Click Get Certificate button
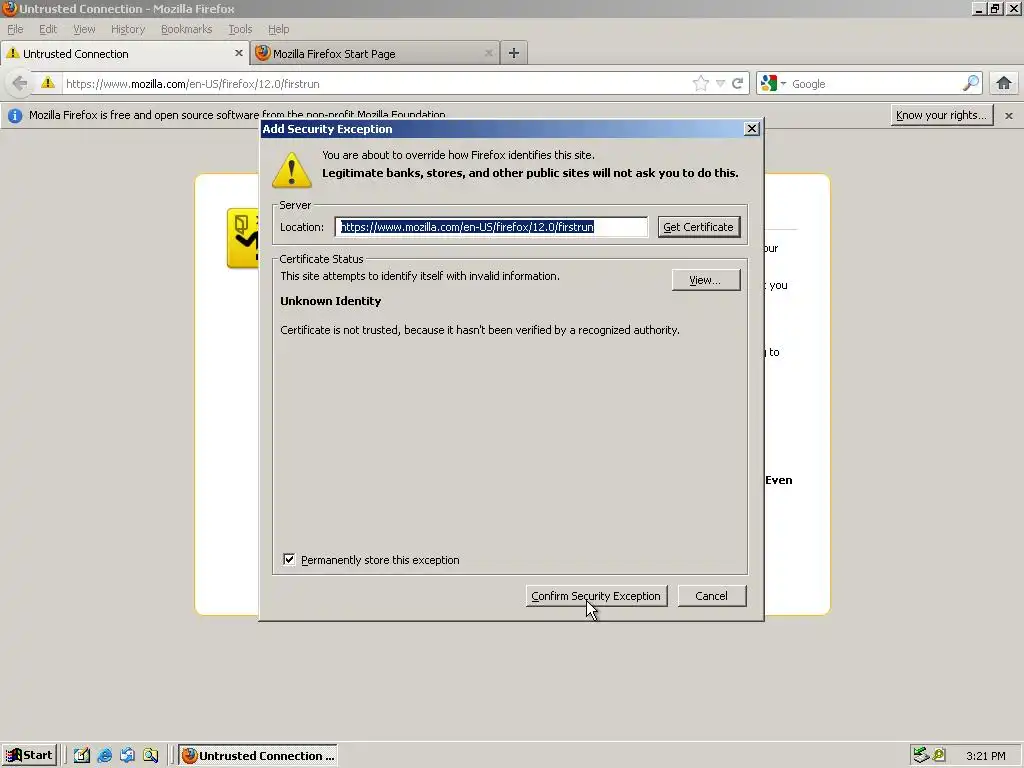 click(x=699, y=227)
